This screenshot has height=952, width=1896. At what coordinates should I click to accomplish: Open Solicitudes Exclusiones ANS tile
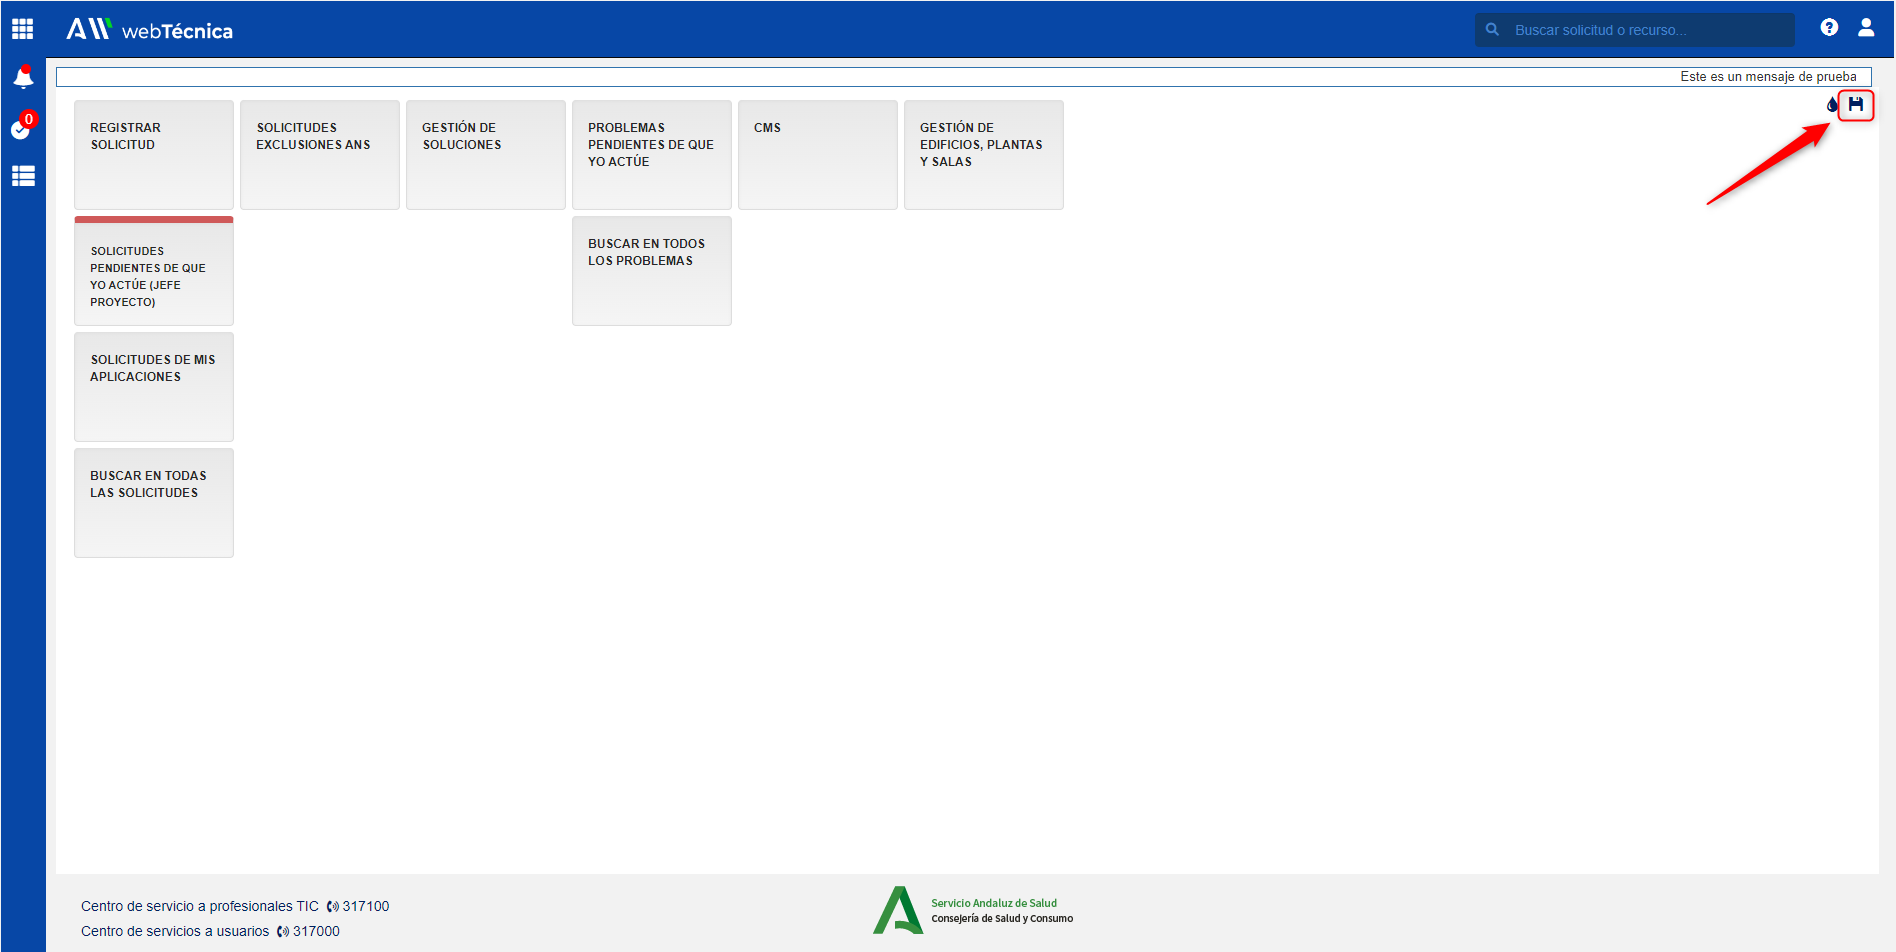320,155
